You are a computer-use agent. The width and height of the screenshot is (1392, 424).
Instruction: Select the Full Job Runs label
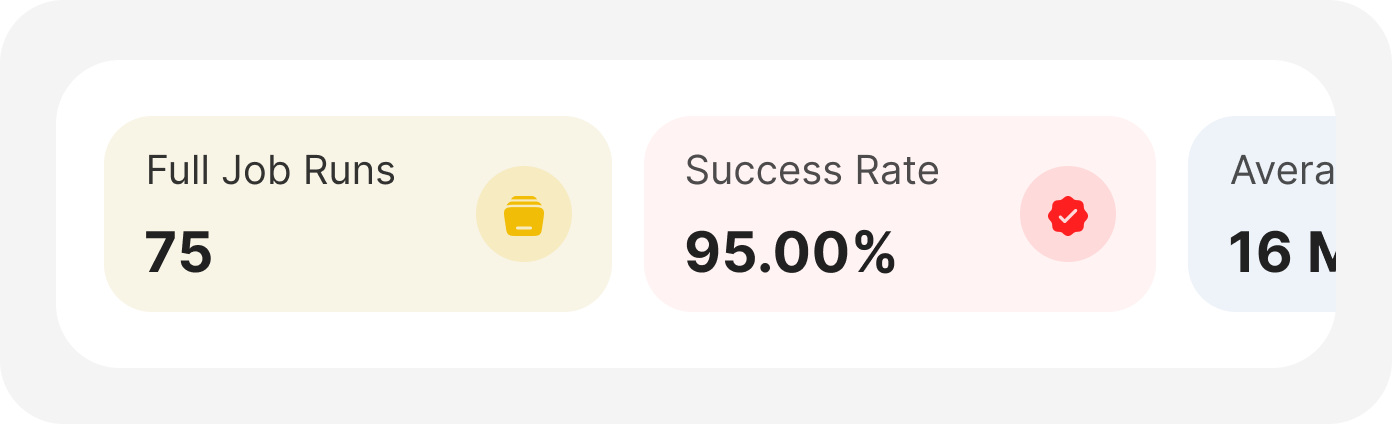(271, 171)
